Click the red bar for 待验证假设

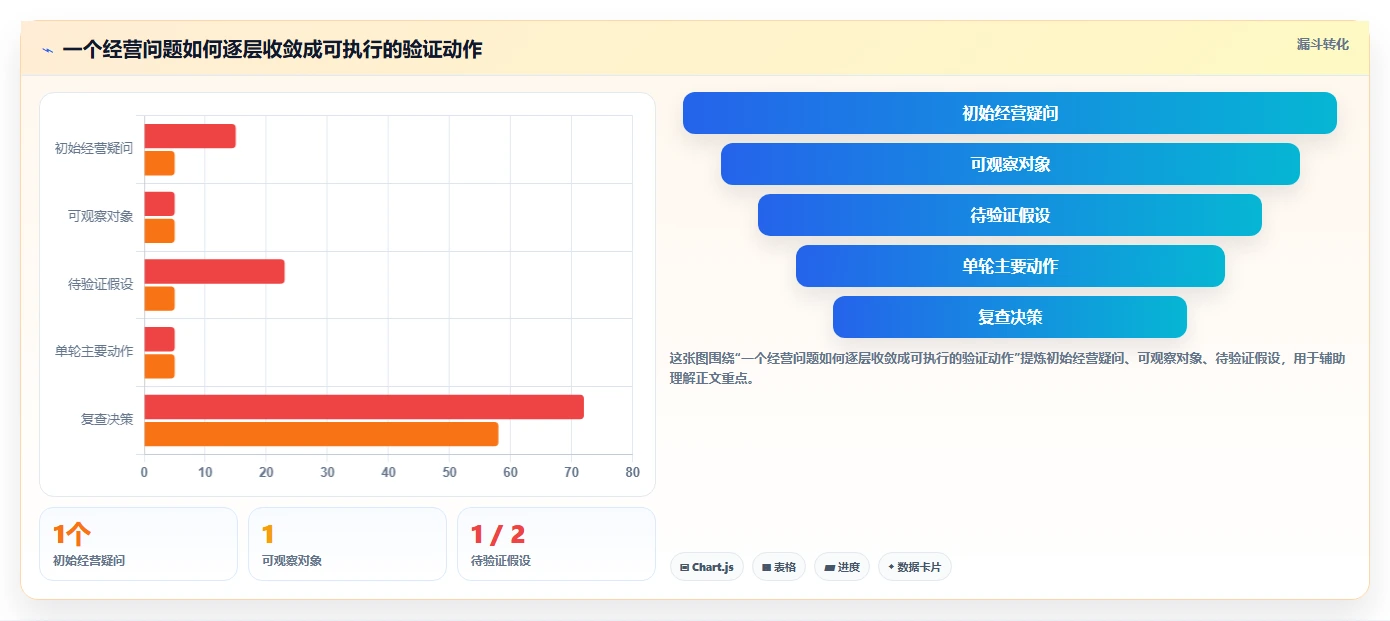point(215,271)
